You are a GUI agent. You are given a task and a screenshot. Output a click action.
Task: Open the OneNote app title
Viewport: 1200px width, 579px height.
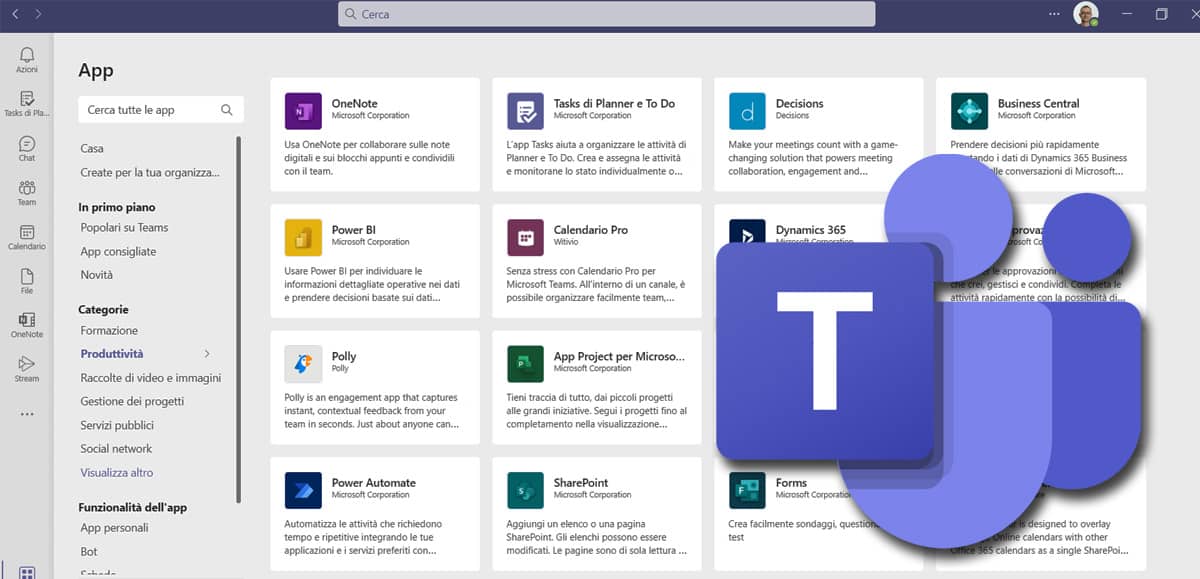click(x=354, y=103)
